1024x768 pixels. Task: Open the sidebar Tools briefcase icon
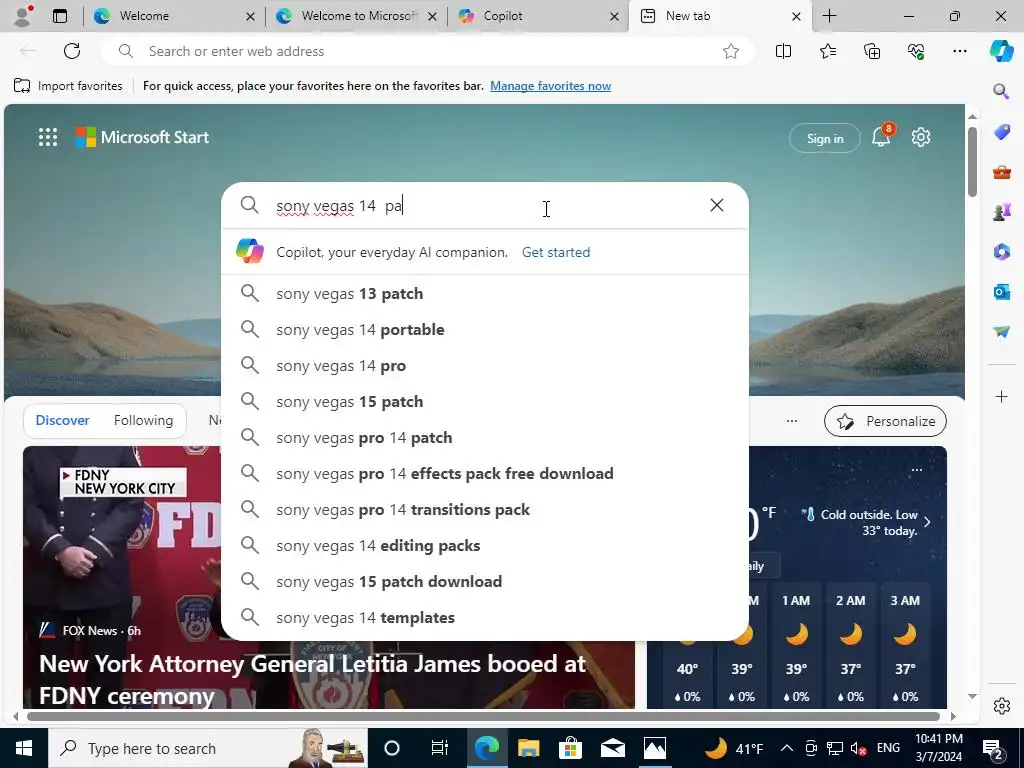(1001, 172)
